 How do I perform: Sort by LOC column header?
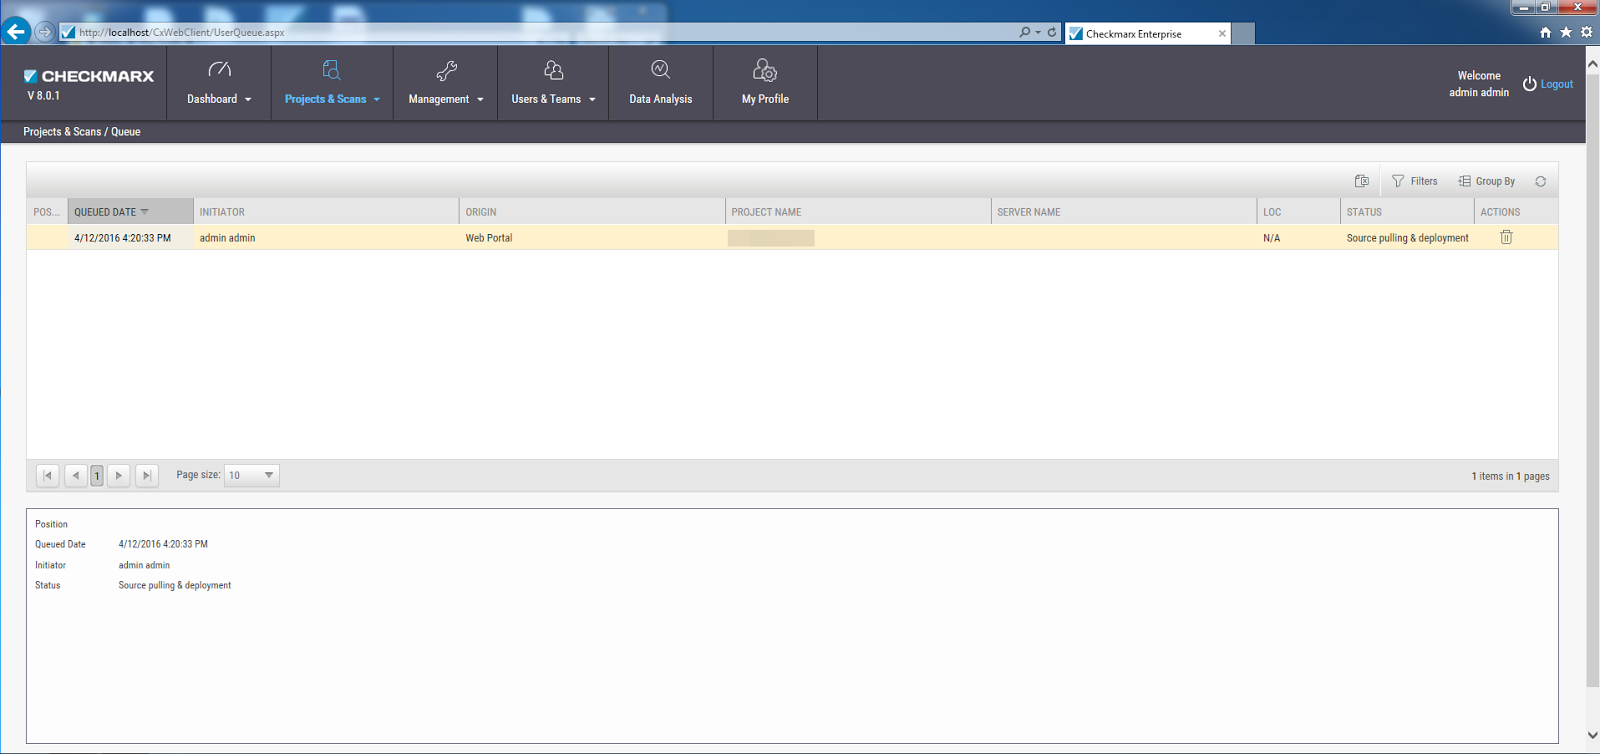pyautogui.click(x=1299, y=211)
